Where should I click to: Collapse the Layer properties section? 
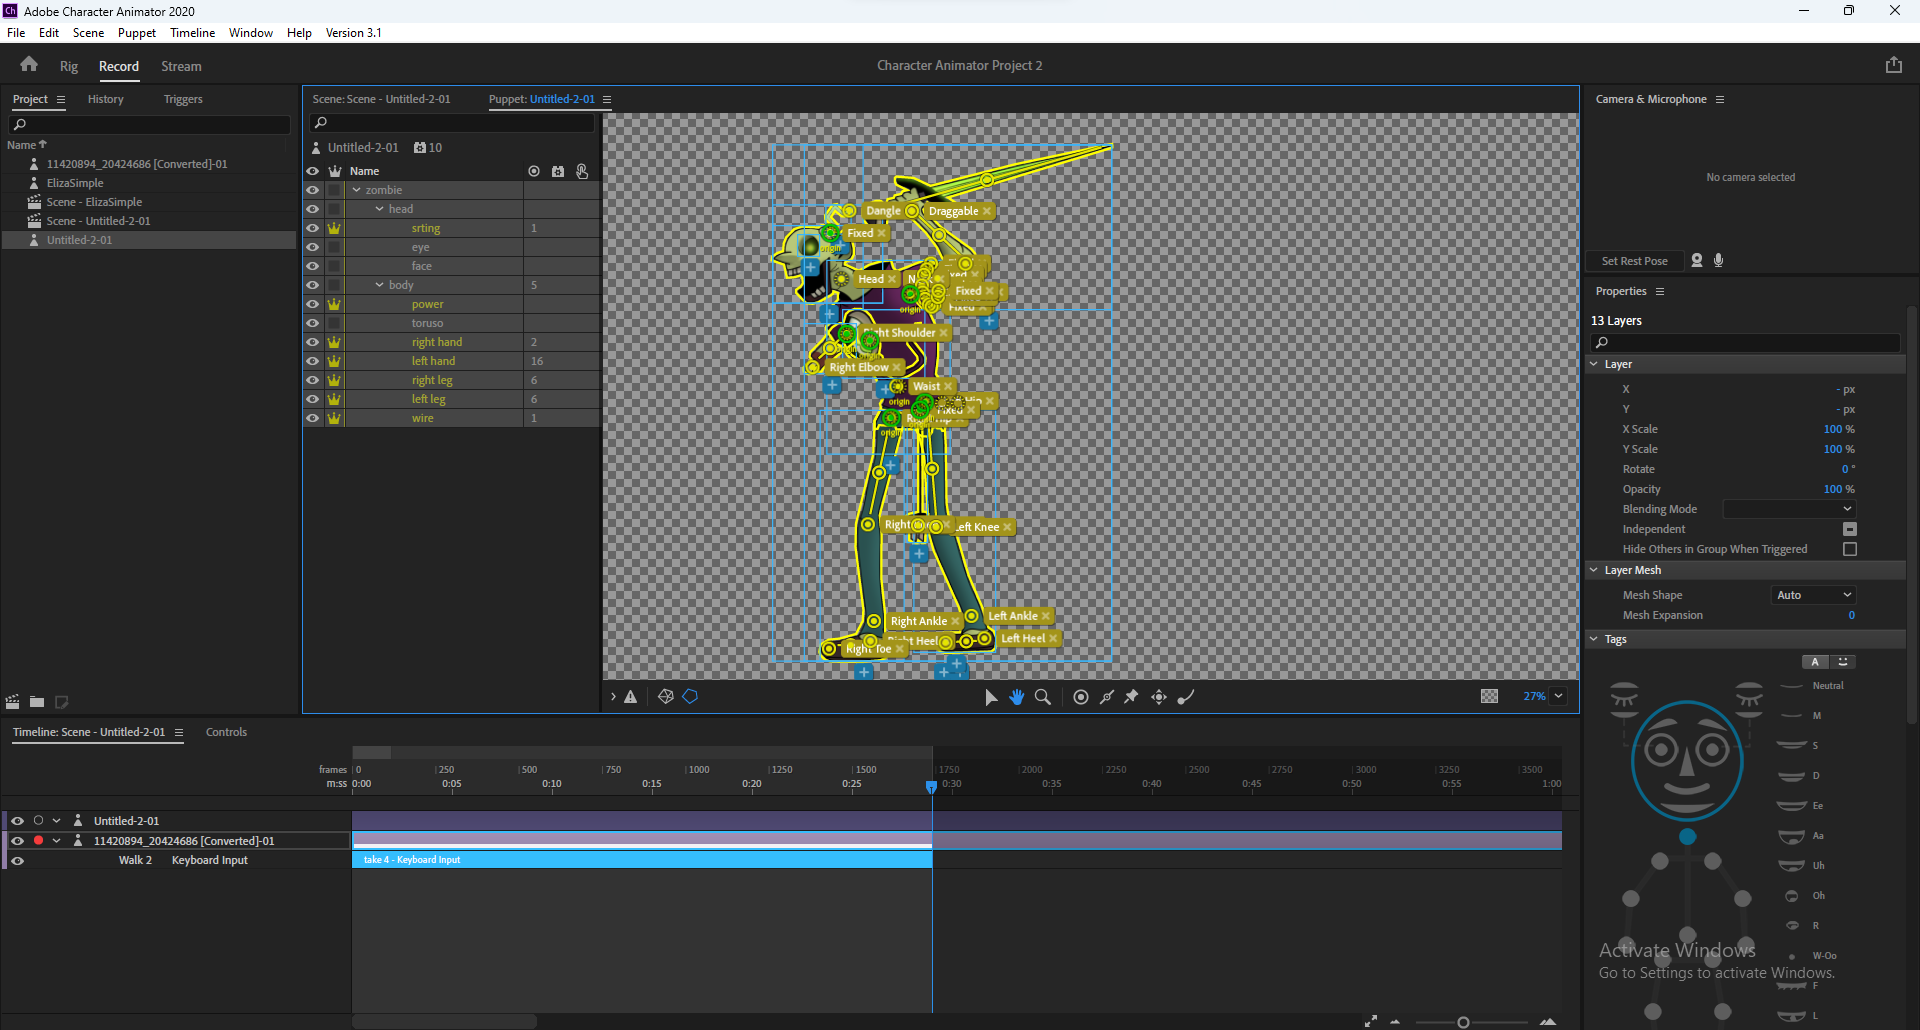(1594, 364)
